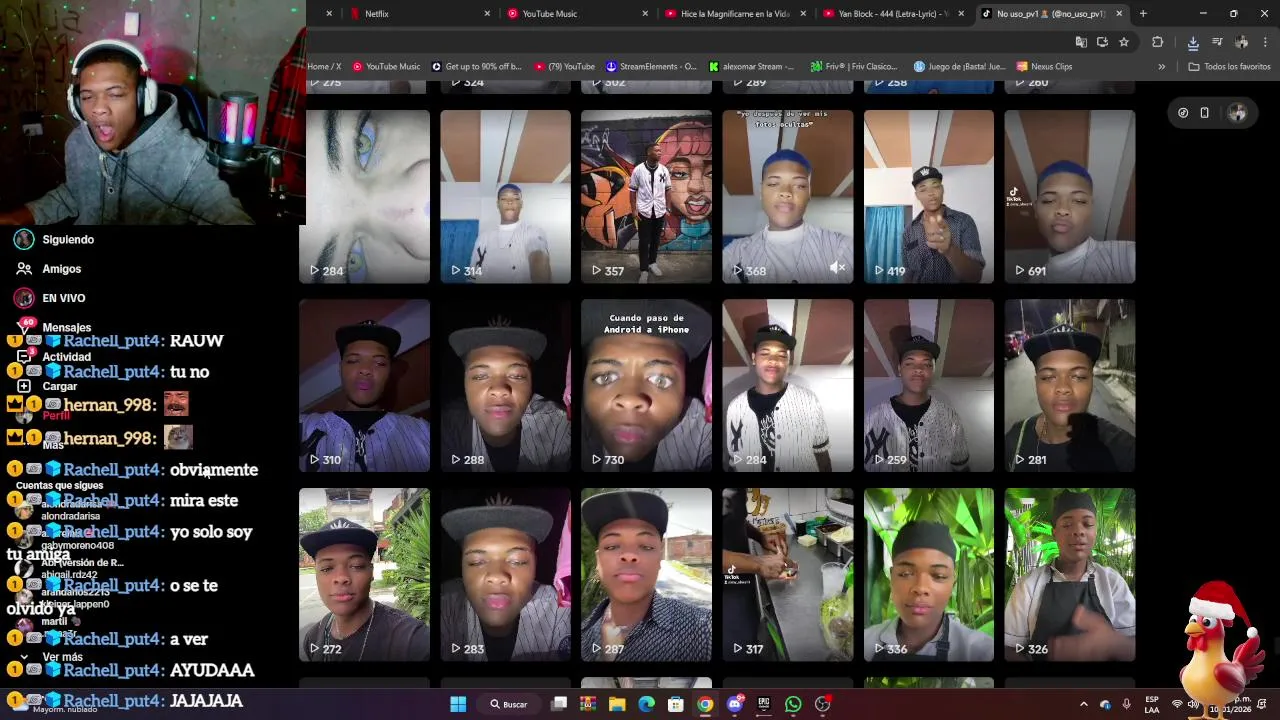Screen dimensions: 1280x720
Task: Open the video with 272 plays
Action: coord(364,575)
